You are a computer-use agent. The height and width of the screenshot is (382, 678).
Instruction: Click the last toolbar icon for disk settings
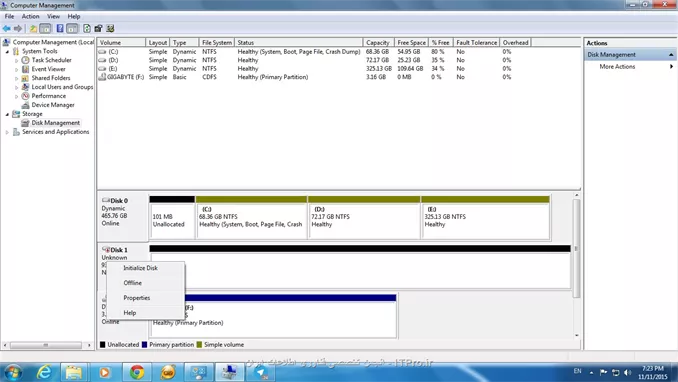point(110,29)
